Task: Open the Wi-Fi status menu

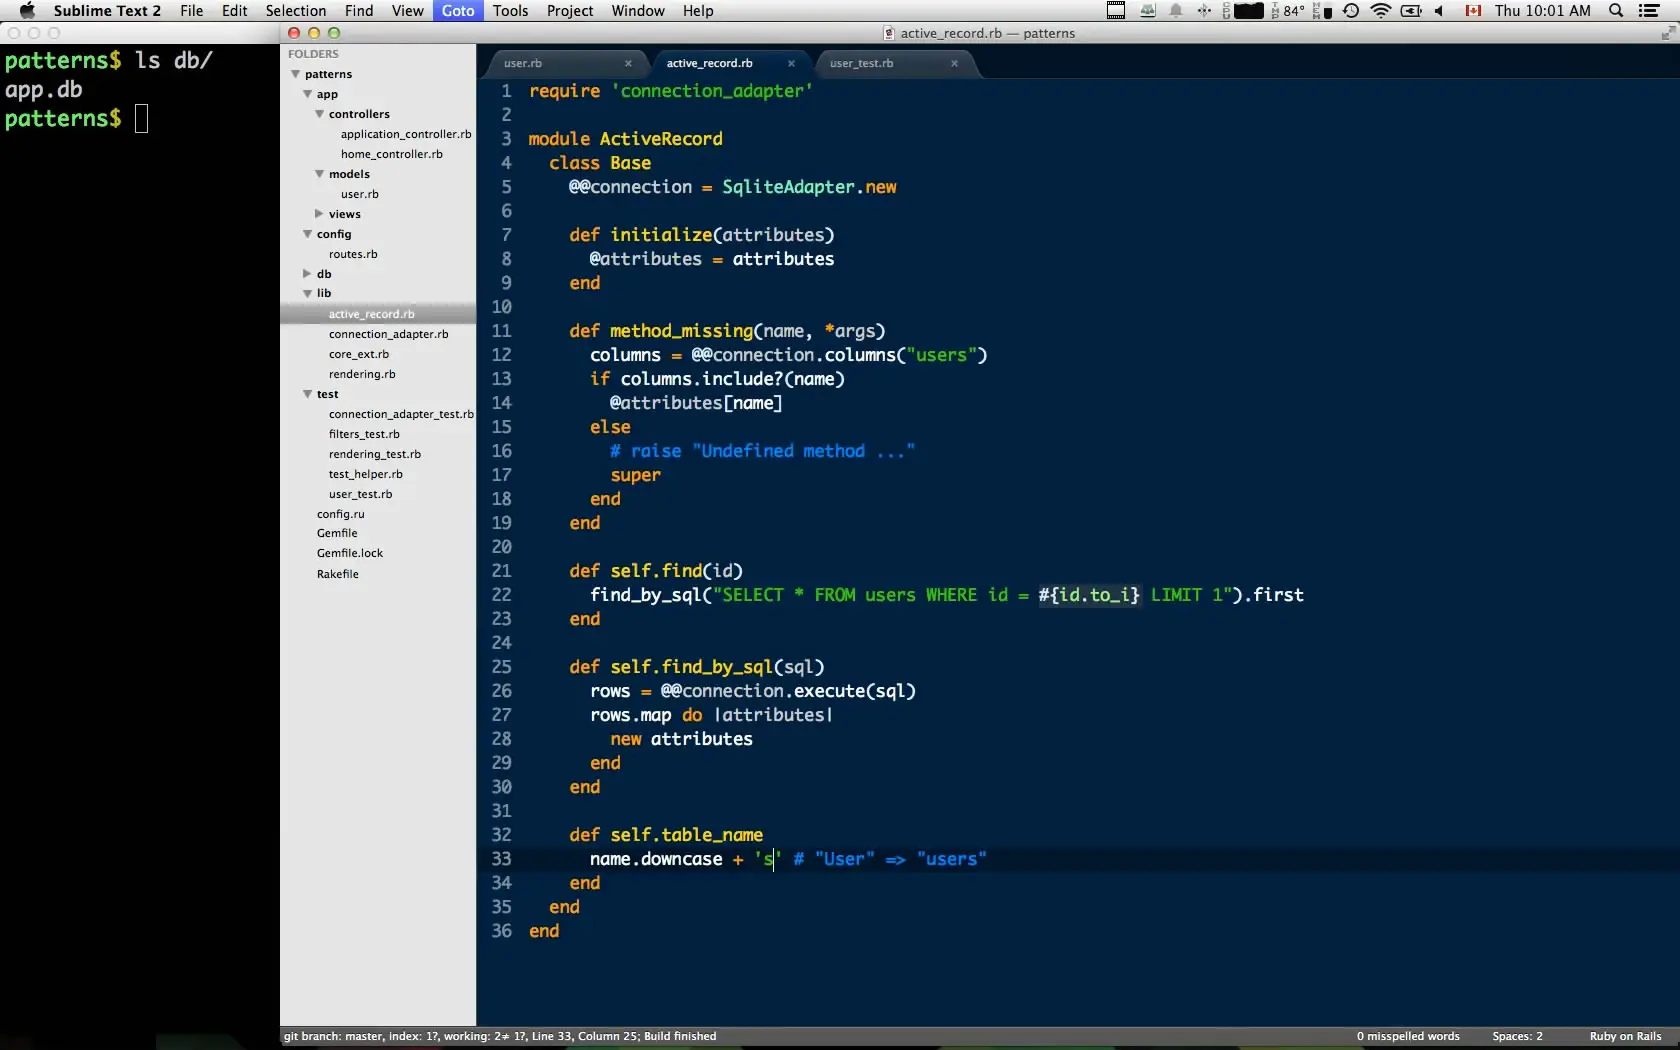Action: point(1381,11)
